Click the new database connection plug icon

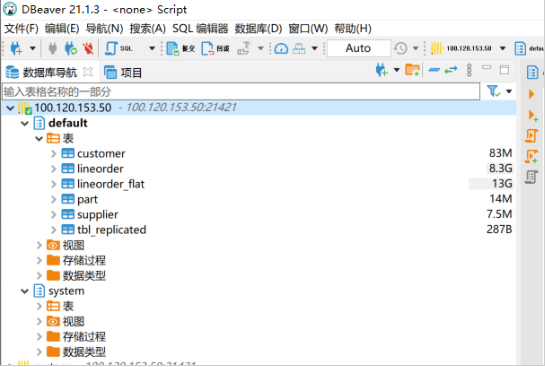tap(16, 48)
